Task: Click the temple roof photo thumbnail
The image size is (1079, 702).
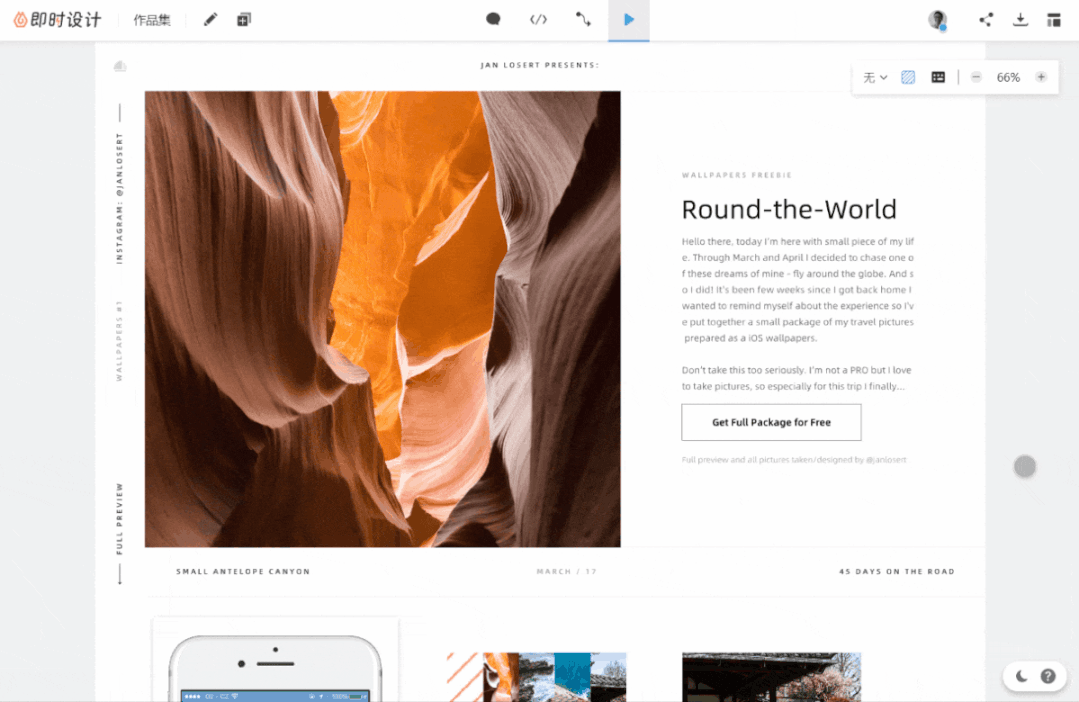Action: click(x=771, y=677)
